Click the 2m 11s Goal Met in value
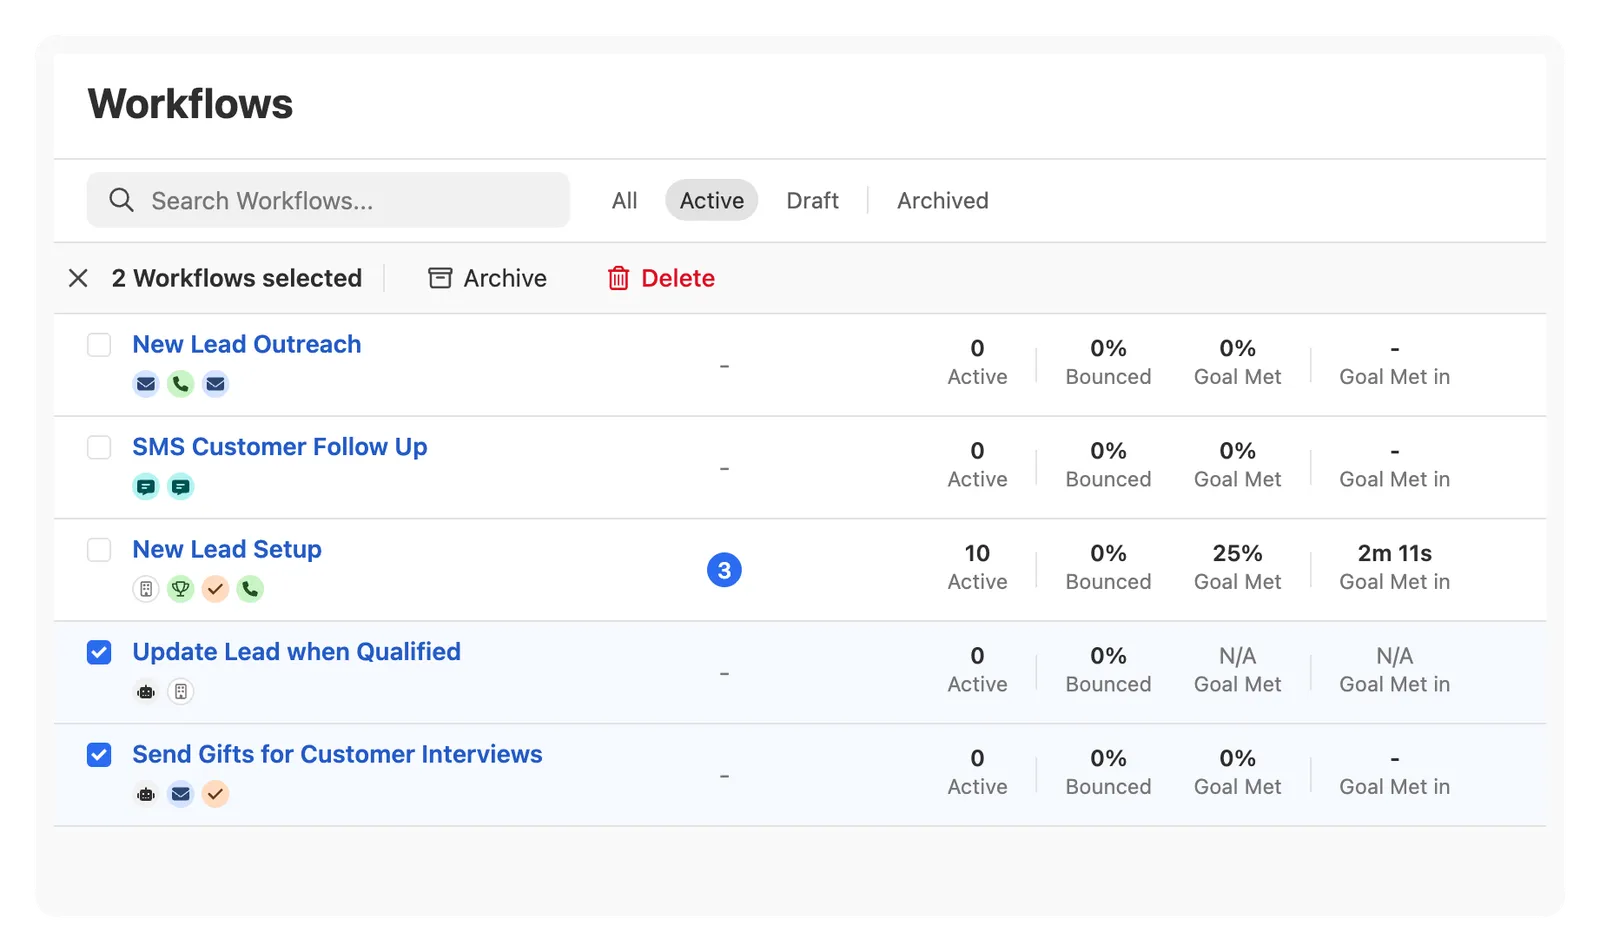The height and width of the screenshot is (952, 1600). (x=1394, y=553)
